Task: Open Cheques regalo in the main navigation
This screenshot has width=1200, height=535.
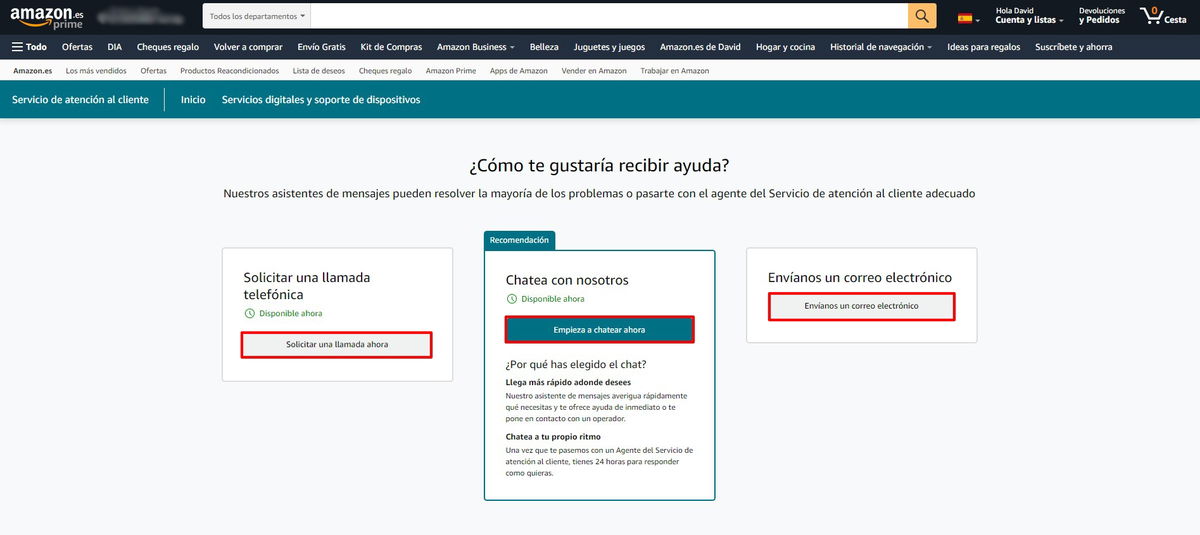Action: tap(168, 47)
